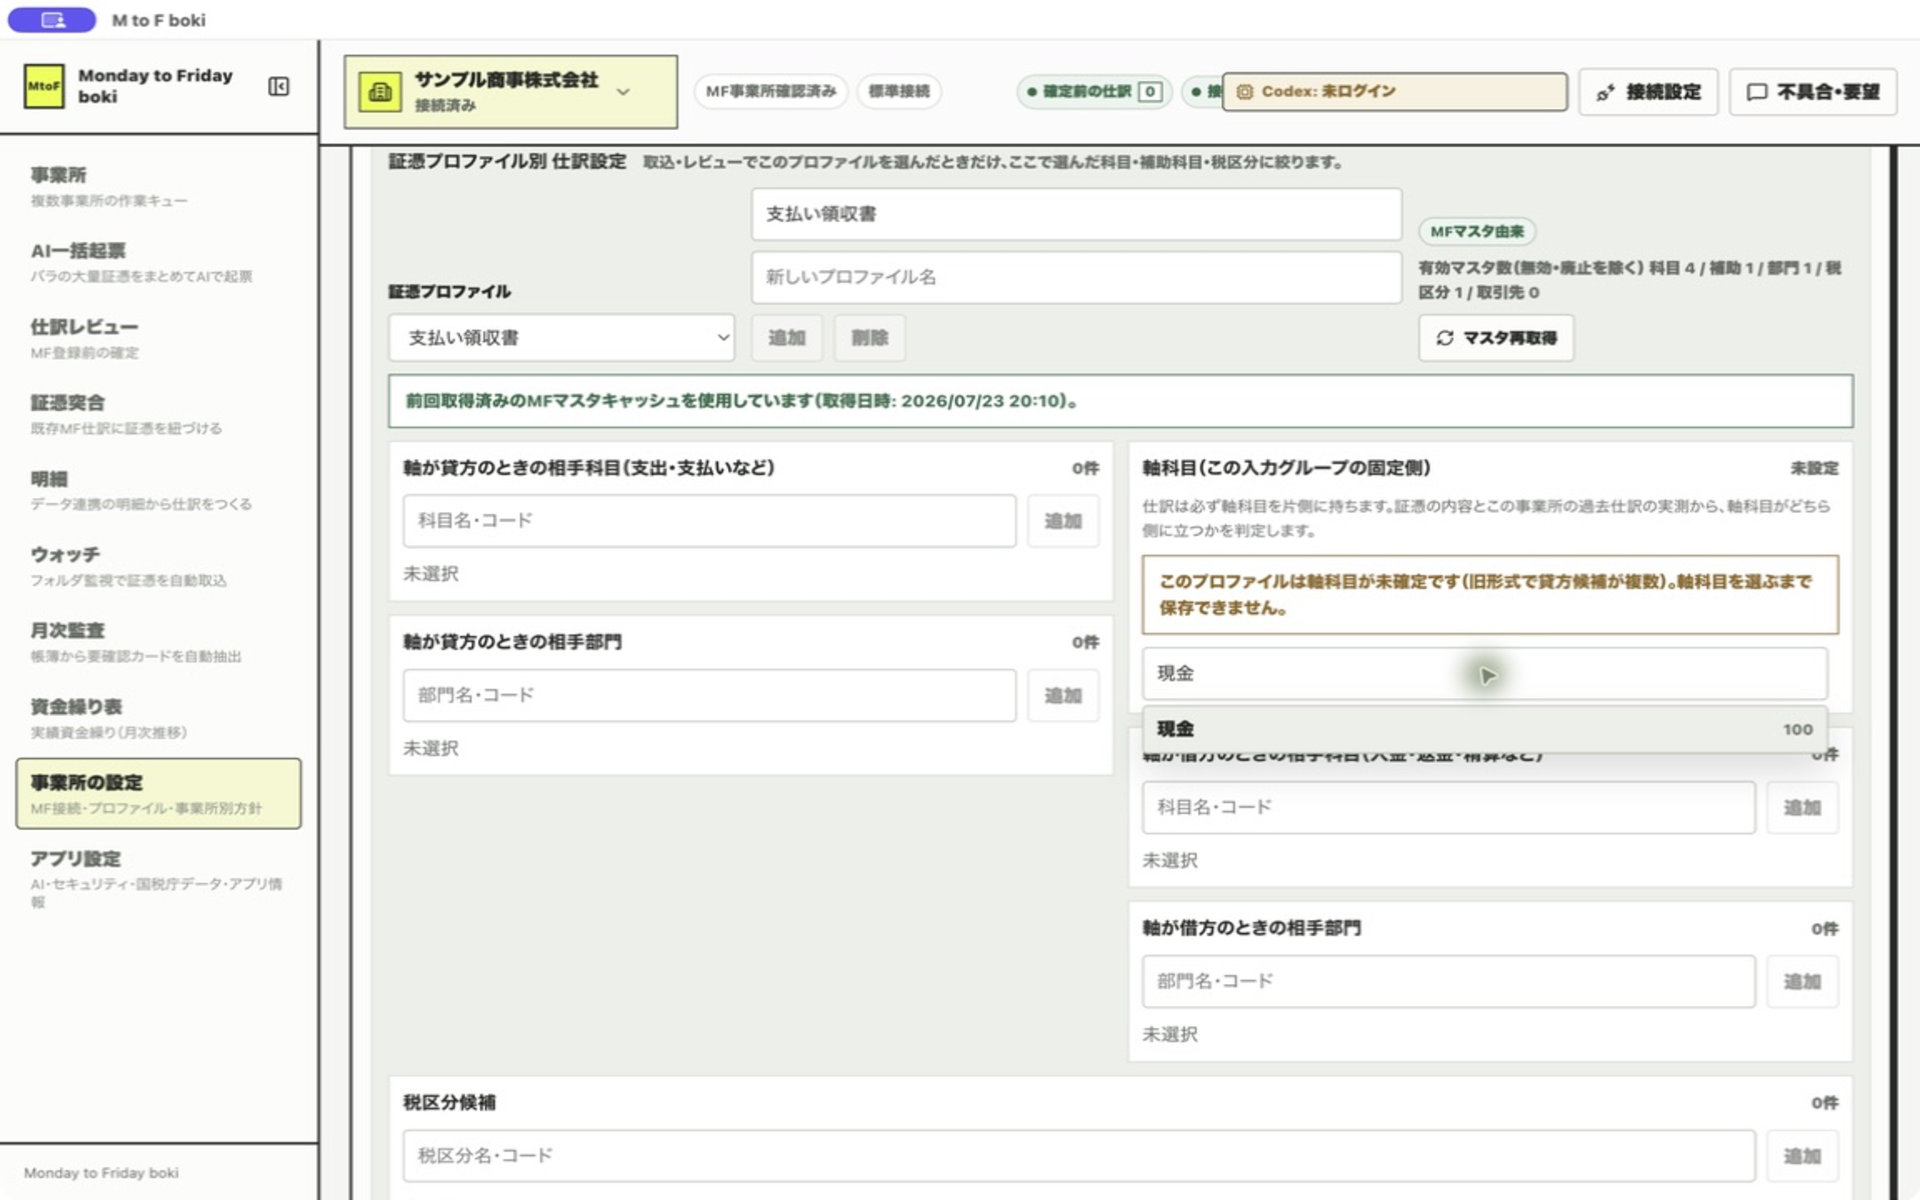Screen dimensions: 1920x1200
Task: Open 資金繰り表 in the sidebar
Action: tap(158, 718)
